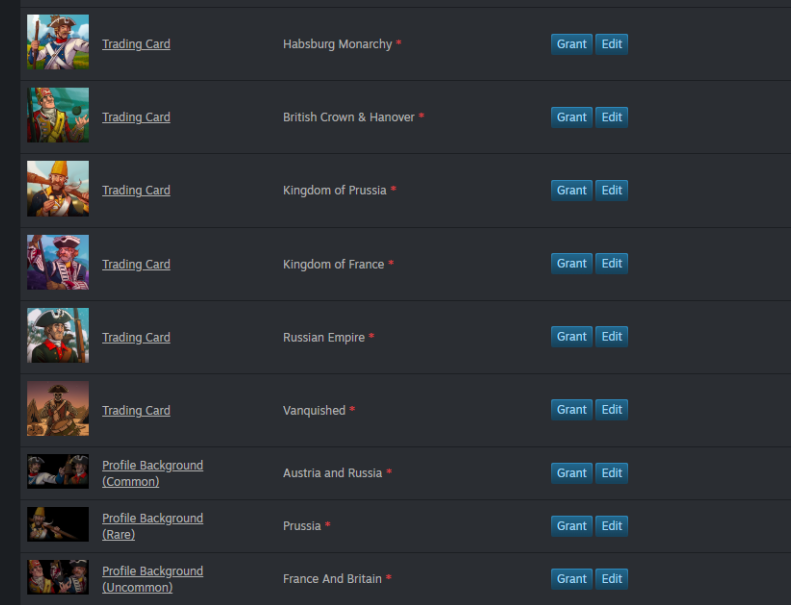The image size is (791, 605).
Task: Click the British Crown & Hanover card image
Action: point(58,116)
